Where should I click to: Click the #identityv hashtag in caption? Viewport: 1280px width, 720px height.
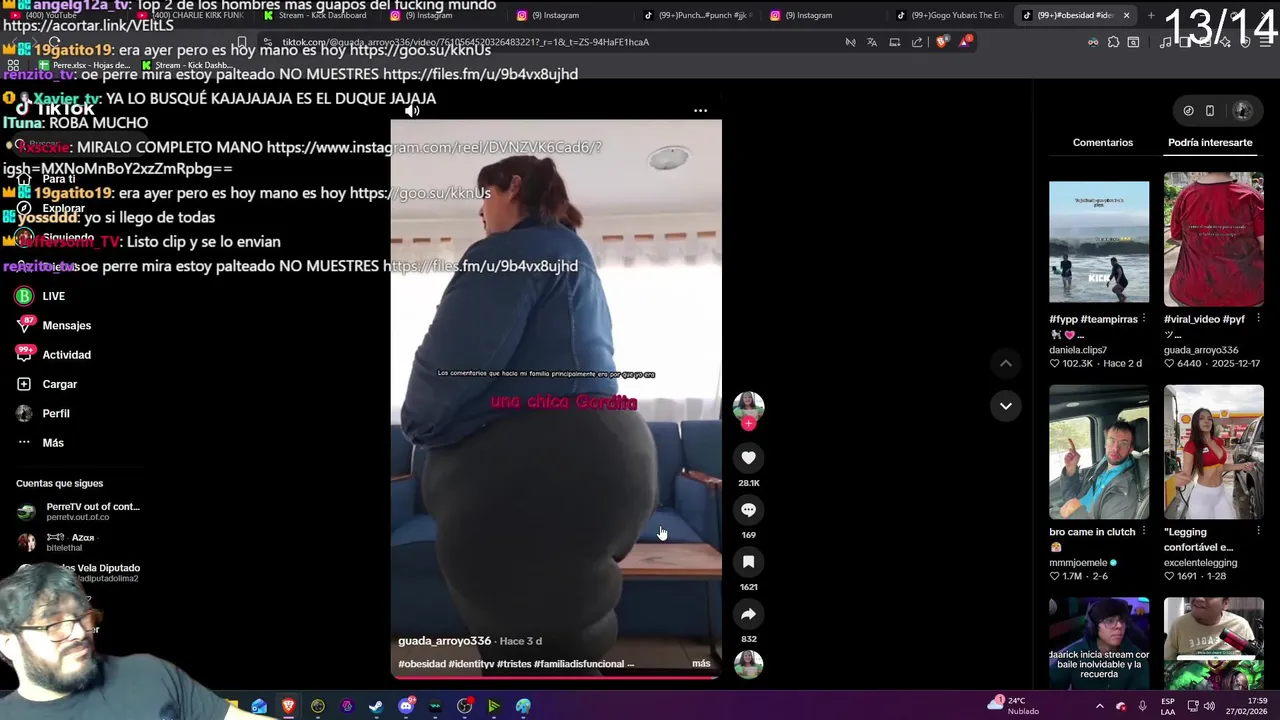[471, 663]
